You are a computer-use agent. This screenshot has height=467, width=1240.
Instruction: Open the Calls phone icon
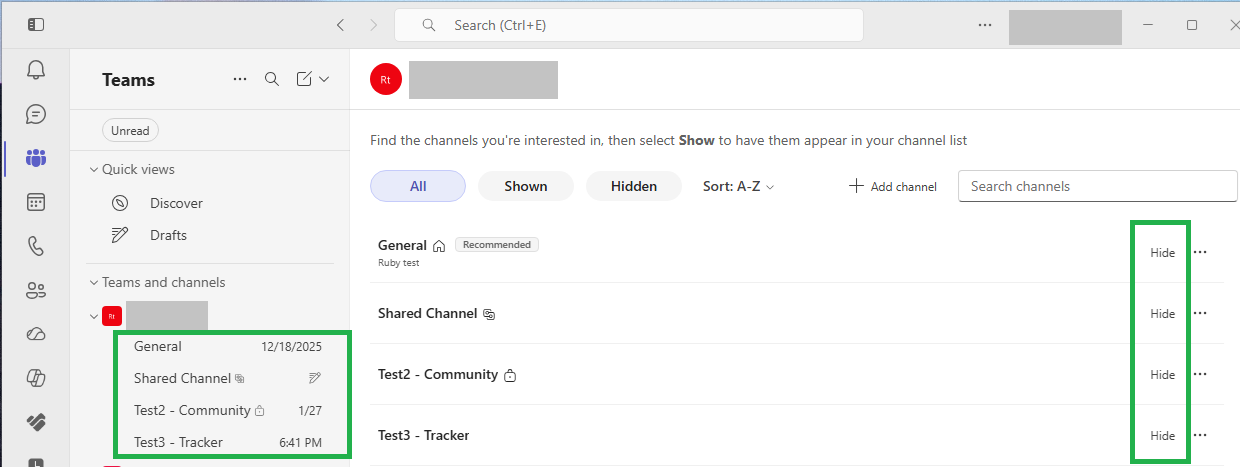click(x=36, y=246)
